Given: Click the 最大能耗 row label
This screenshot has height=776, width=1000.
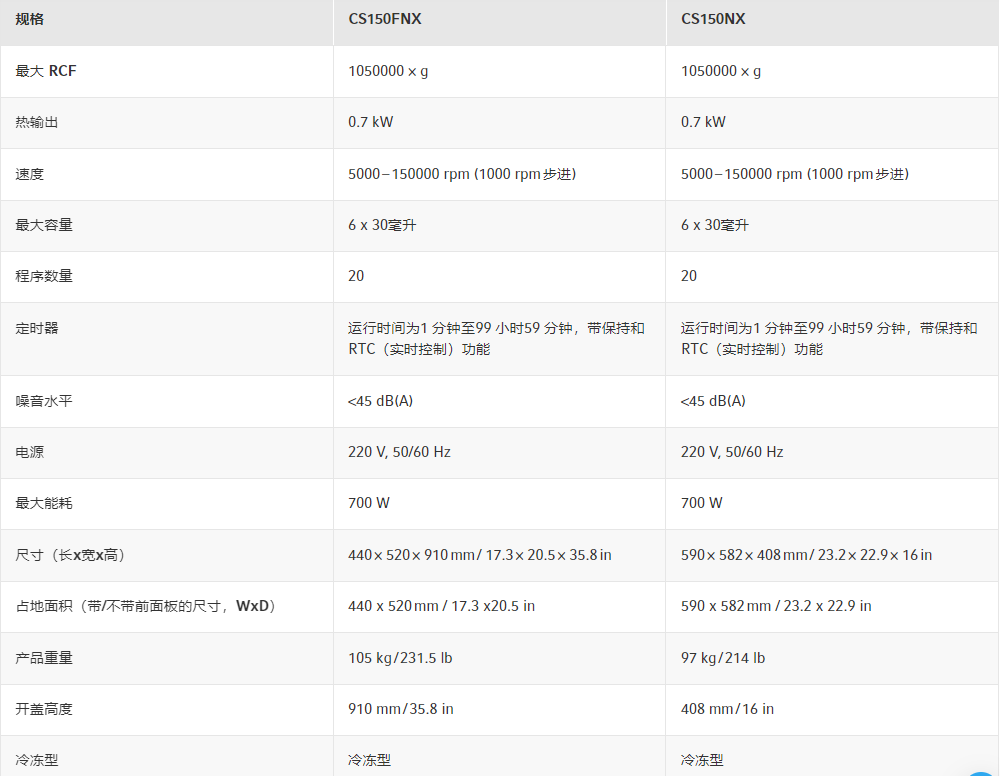Looking at the screenshot, I should tap(44, 503).
